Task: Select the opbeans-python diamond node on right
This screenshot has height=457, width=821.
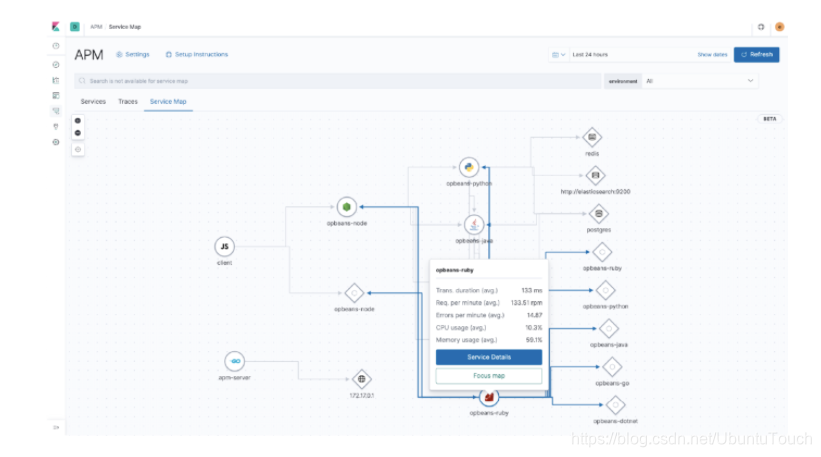Action: pos(605,290)
